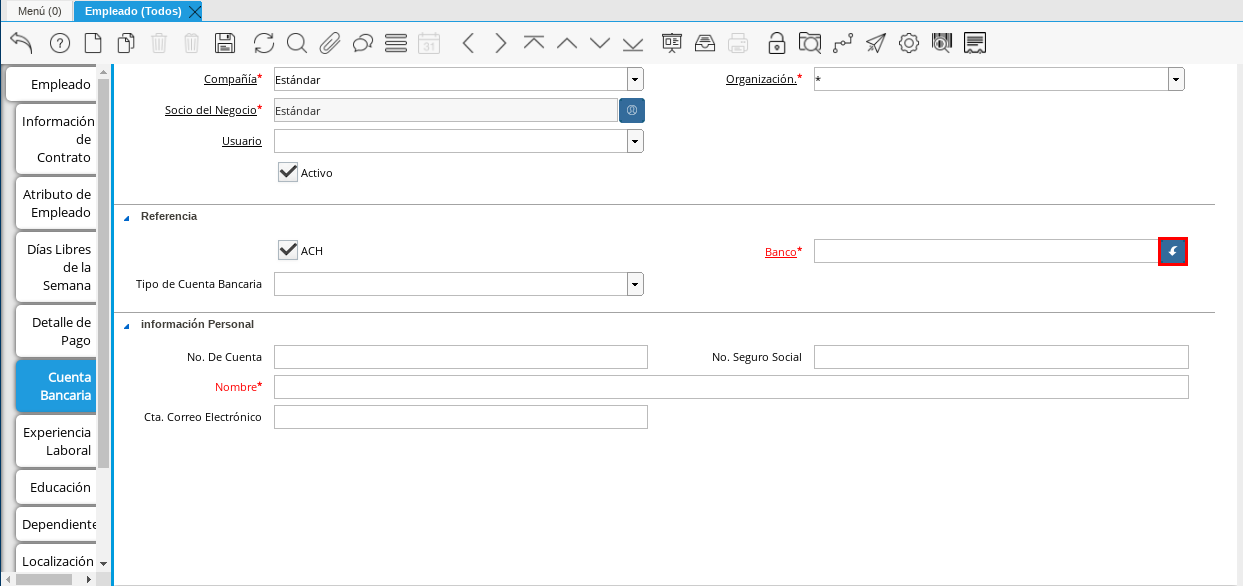Open the Usuario dropdown arrow

click(x=635, y=142)
